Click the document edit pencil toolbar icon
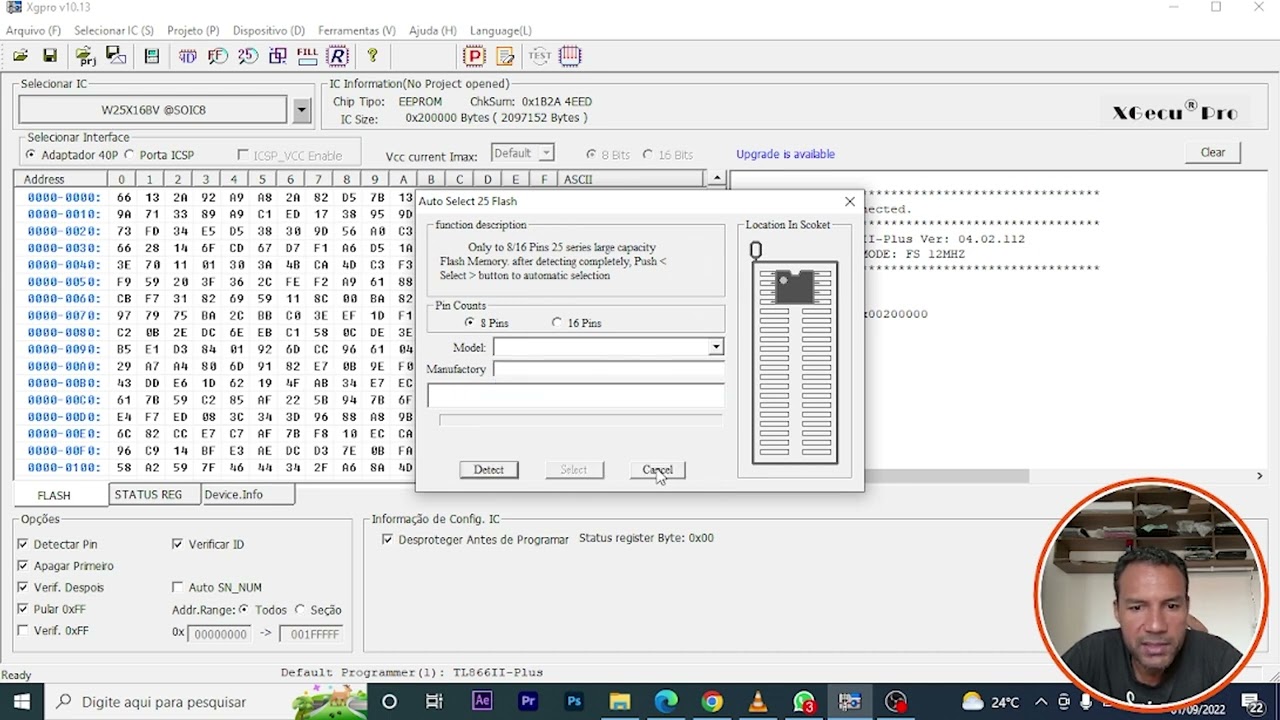The image size is (1280, 720). coord(505,56)
